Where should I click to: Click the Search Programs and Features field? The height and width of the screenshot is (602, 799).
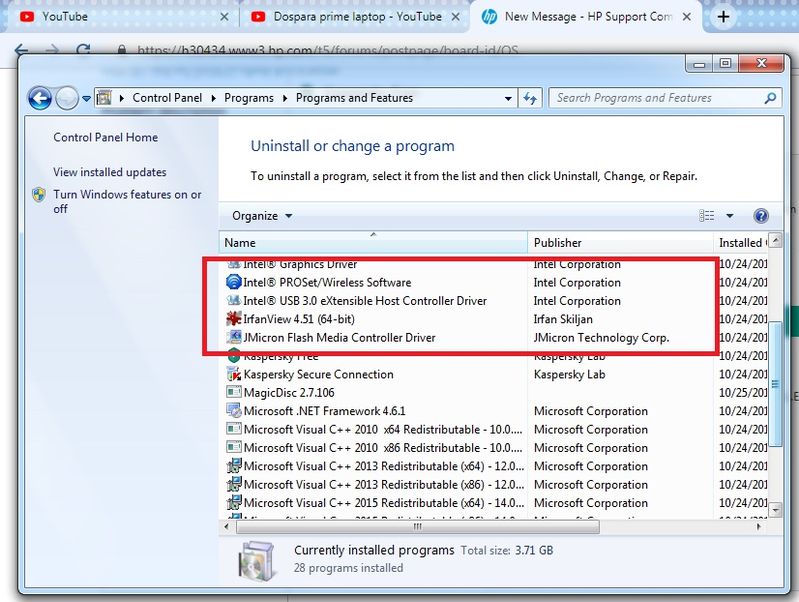pos(664,98)
